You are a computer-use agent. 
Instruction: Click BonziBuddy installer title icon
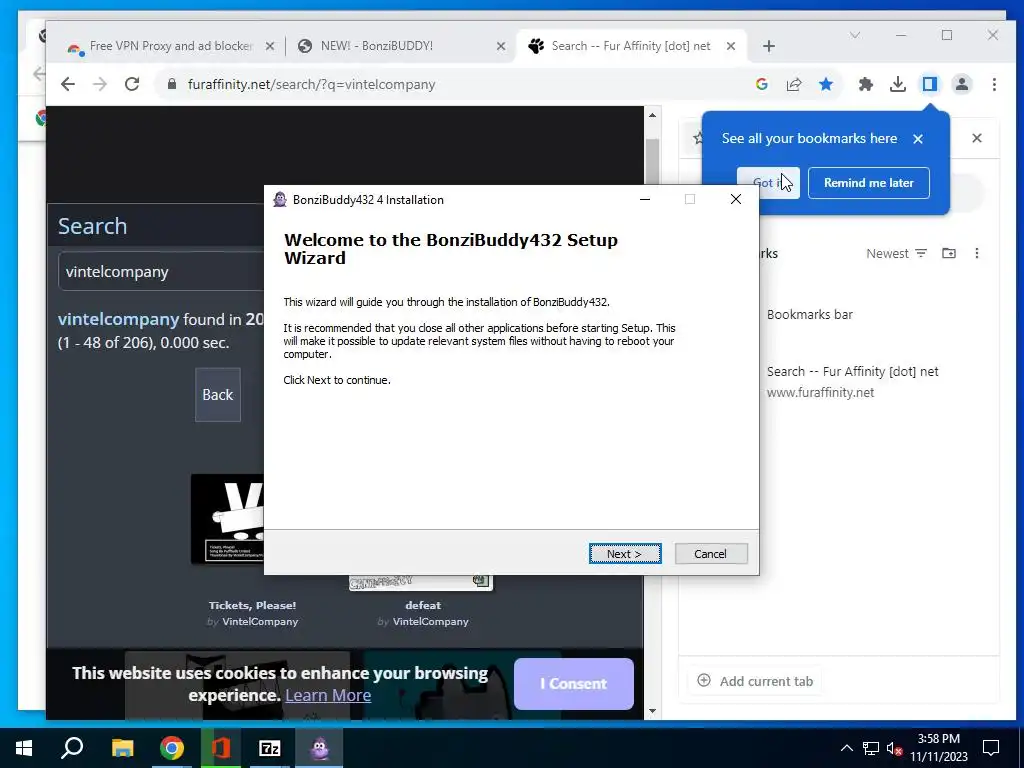coord(280,200)
